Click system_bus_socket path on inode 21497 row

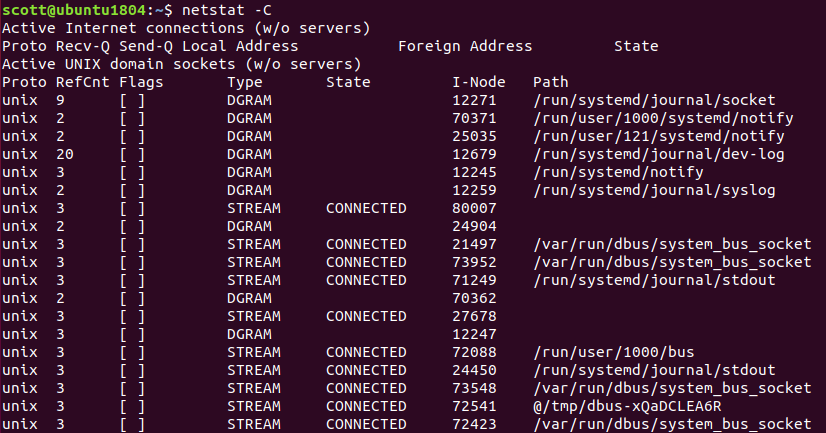click(x=672, y=244)
